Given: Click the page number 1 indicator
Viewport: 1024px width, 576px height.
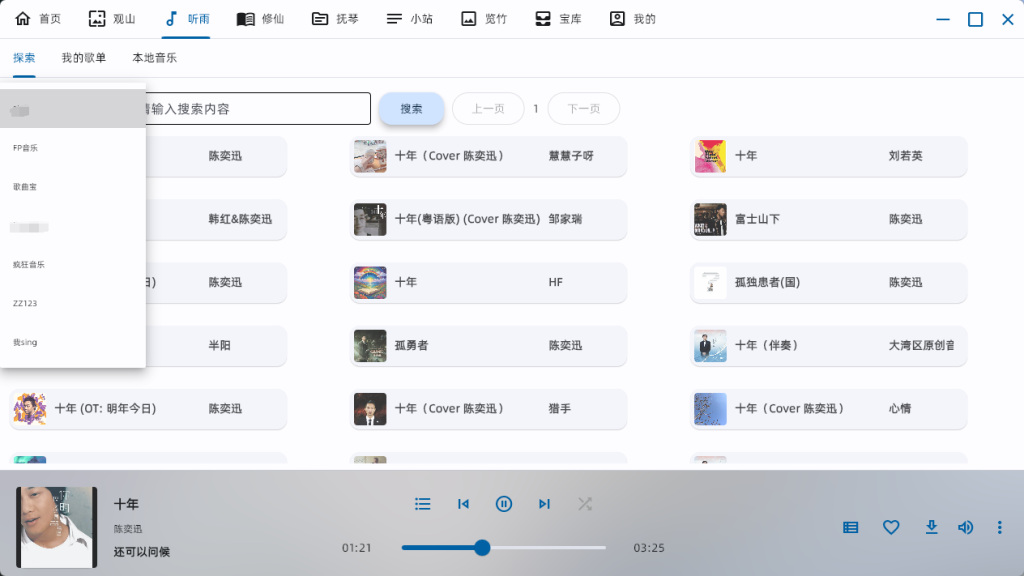Looking at the screenshot, I should point(536,108).
